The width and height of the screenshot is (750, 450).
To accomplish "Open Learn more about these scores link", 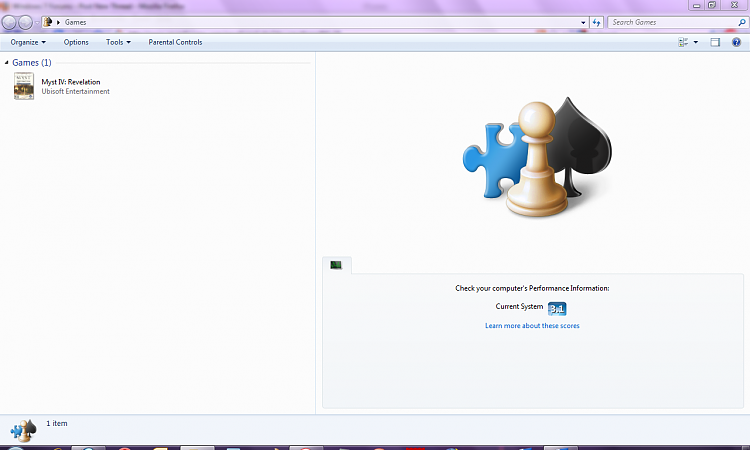I will 532,326.
